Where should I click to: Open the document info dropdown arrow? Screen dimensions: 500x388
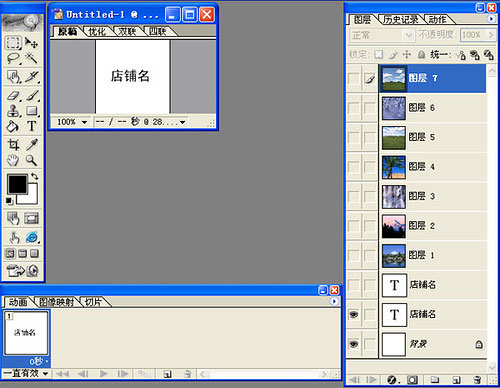point(182,122)
